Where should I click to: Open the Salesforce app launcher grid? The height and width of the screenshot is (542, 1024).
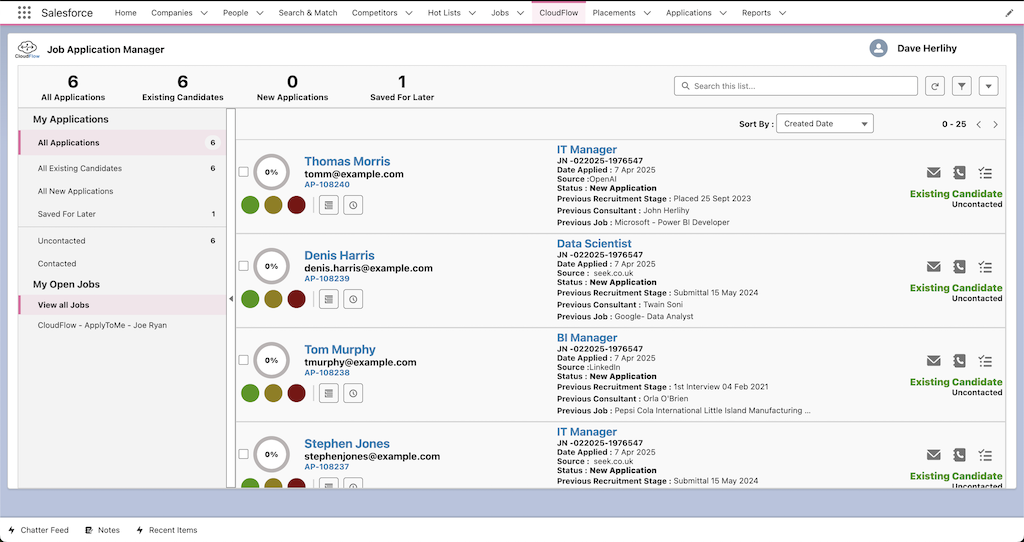click(24, 13)
